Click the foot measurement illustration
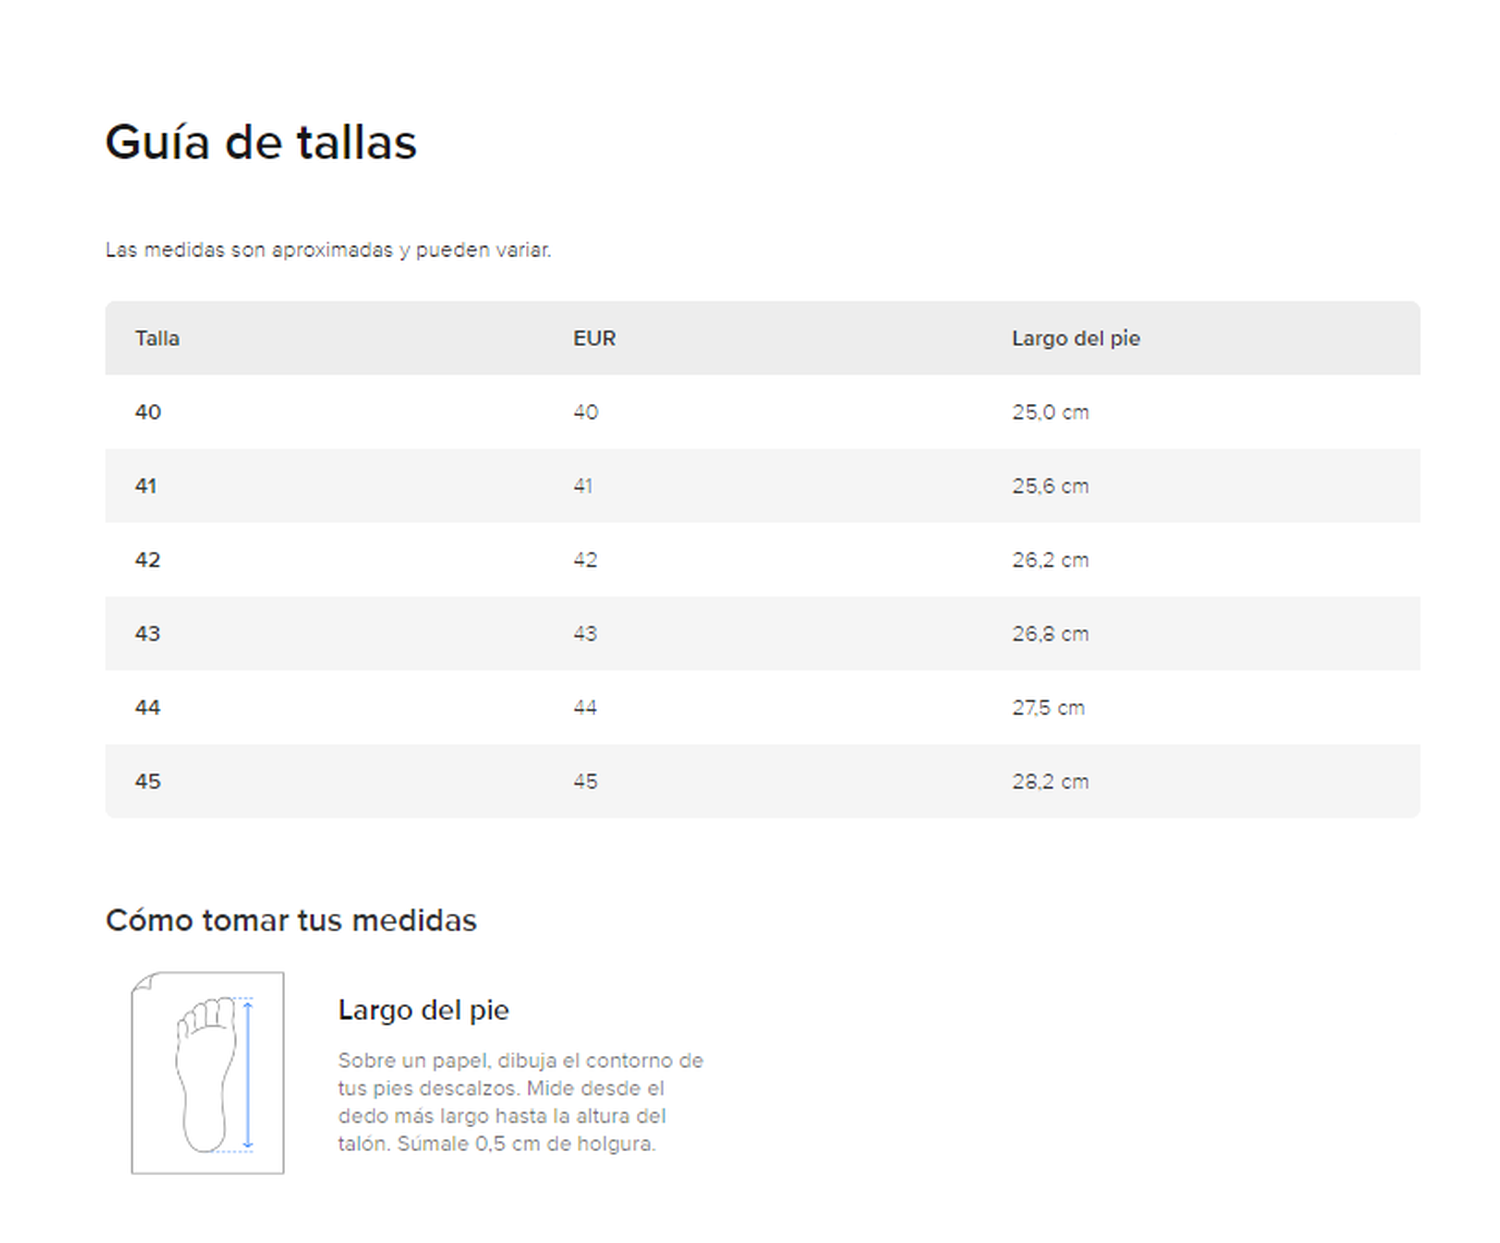The height and width of the screenshot is (1243, 1500). 208,1072
